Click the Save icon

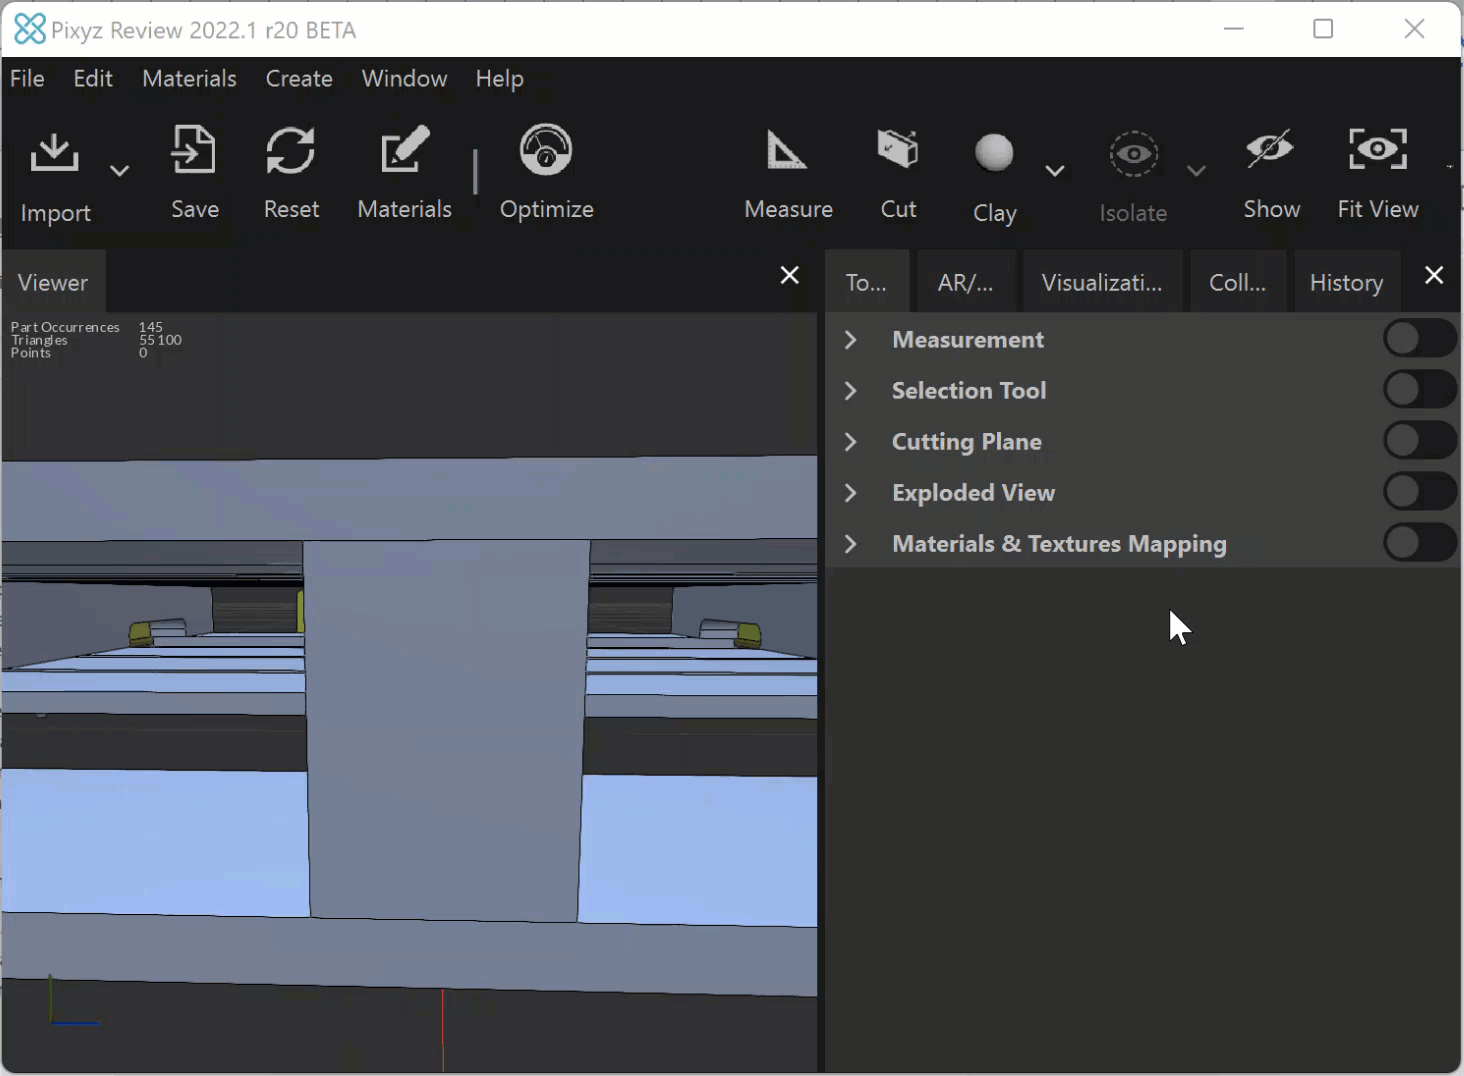click(x=194, y=150)
